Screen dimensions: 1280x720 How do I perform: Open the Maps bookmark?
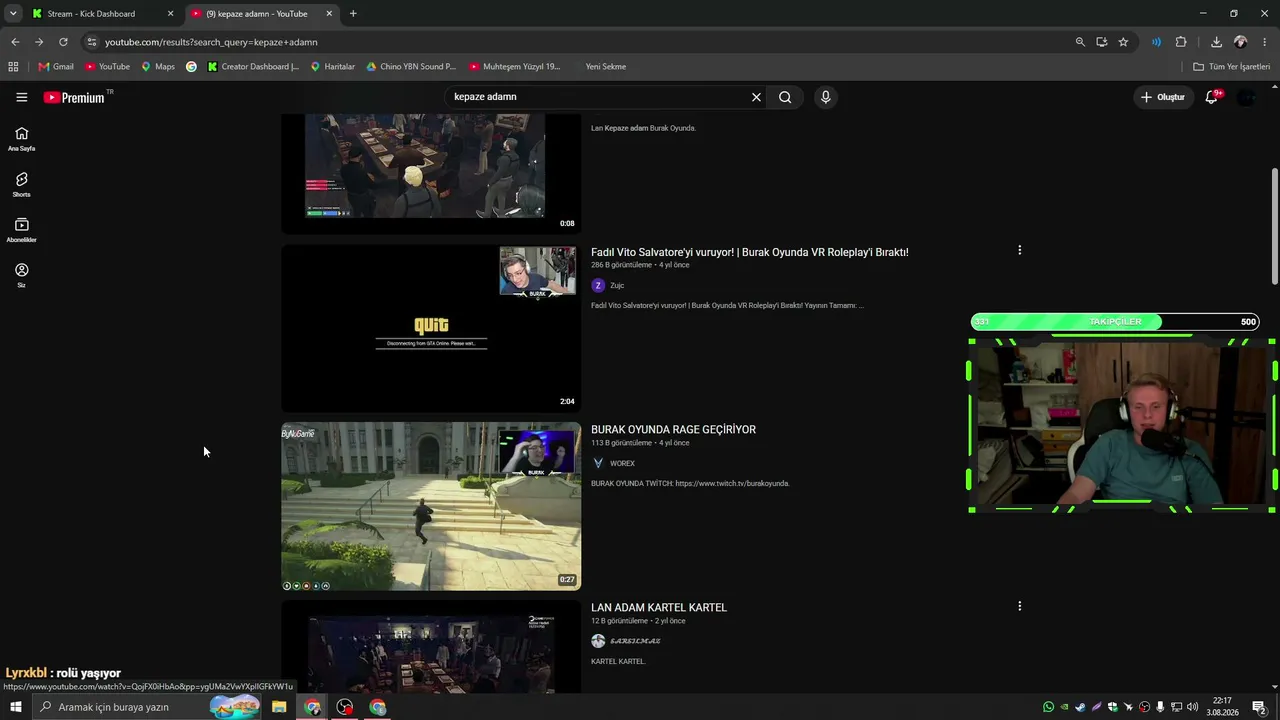tap(158, 67)
